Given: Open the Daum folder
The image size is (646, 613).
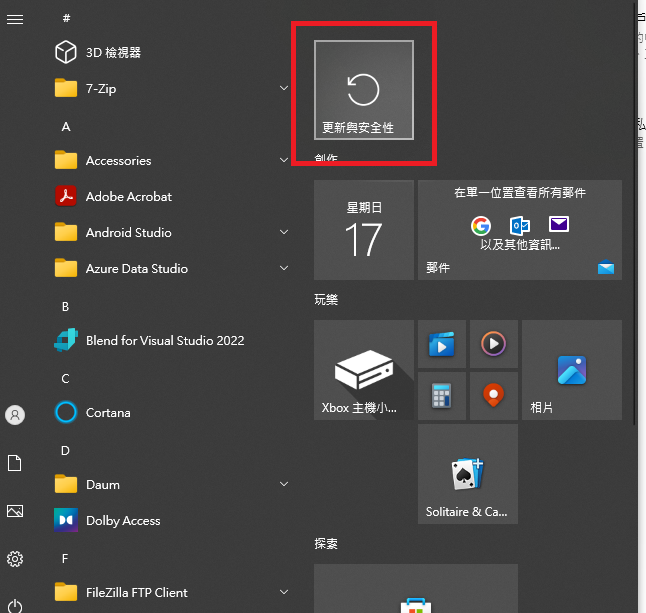Looking at the screenshot, I should point(171,484).
